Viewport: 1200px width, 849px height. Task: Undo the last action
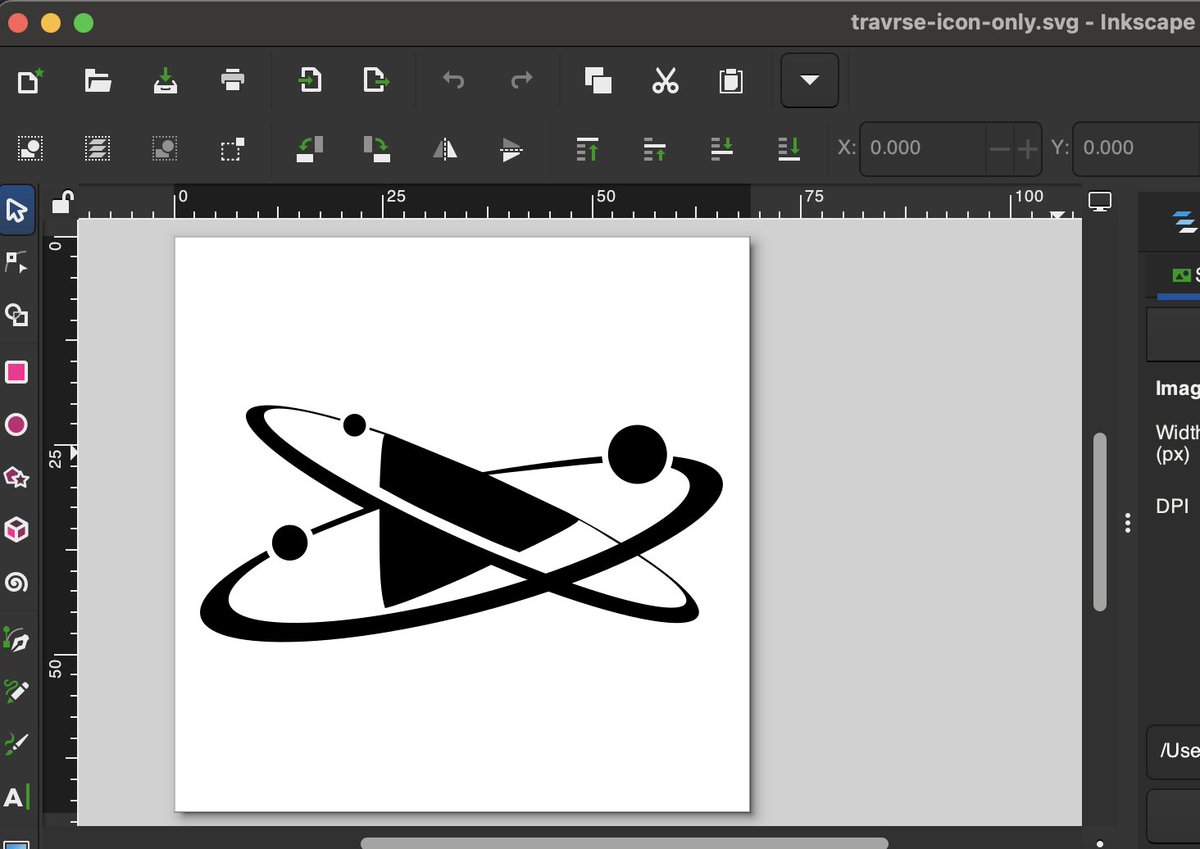click(x=453, y=80)
